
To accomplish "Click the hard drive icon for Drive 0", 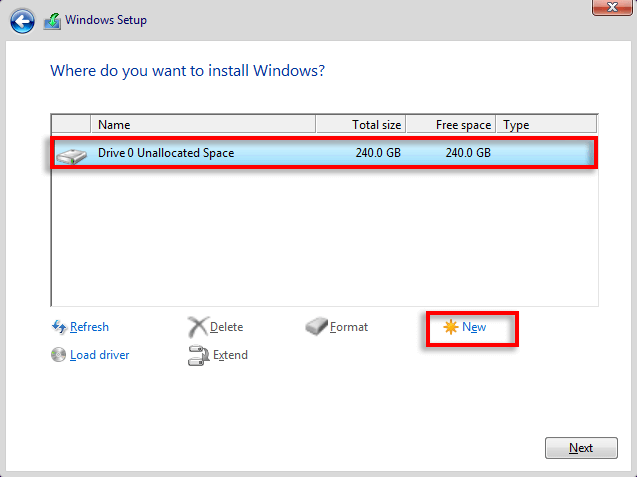I will [71, 154].
